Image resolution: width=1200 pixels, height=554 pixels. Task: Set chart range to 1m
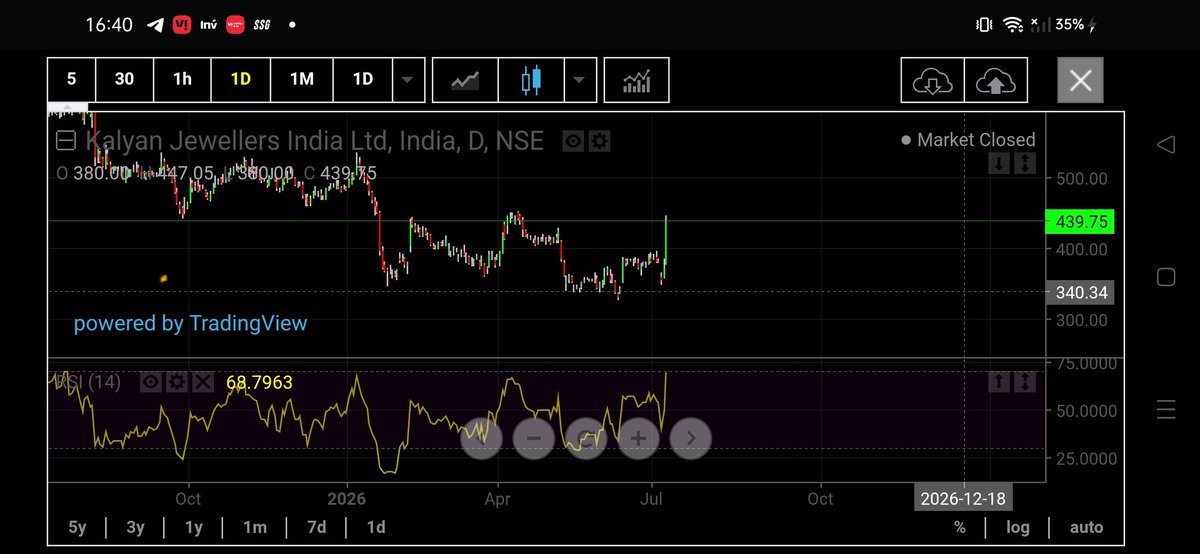pos(254,527)
